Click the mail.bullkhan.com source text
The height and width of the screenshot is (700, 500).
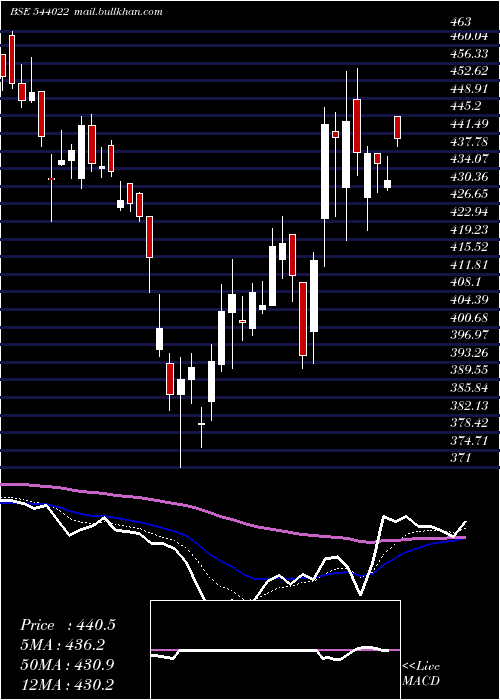[117, 12]
